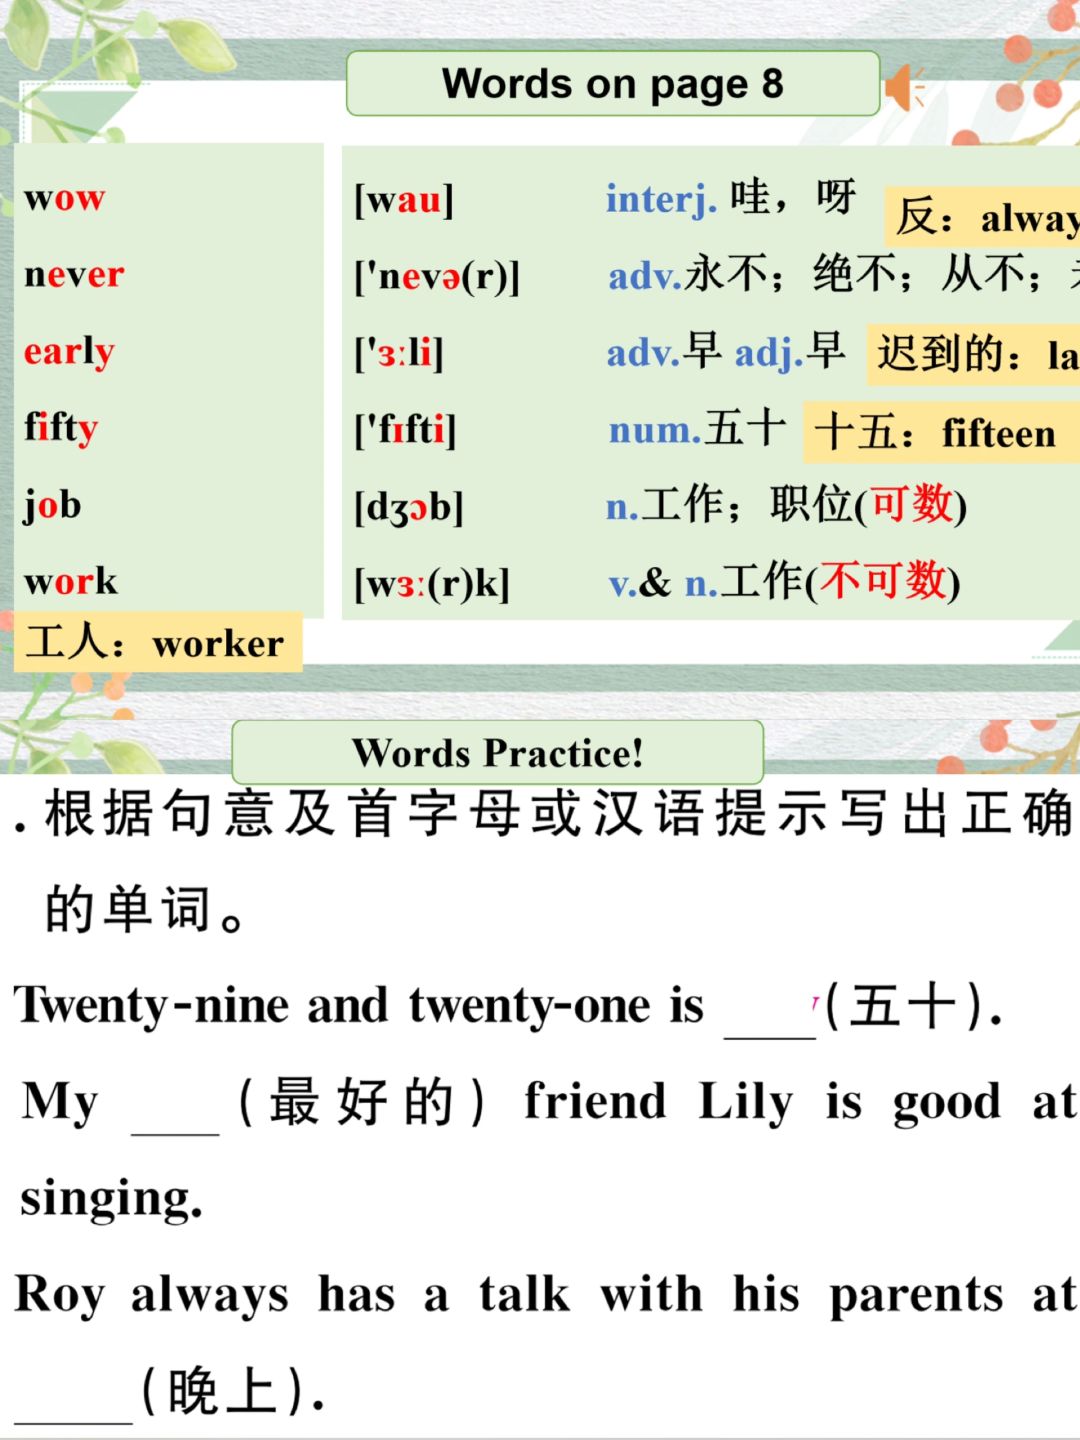This screenshot has width=1080, height=1440.
Task: Click the instruction line '根据句意及首字母'
Action: [559, 813]
